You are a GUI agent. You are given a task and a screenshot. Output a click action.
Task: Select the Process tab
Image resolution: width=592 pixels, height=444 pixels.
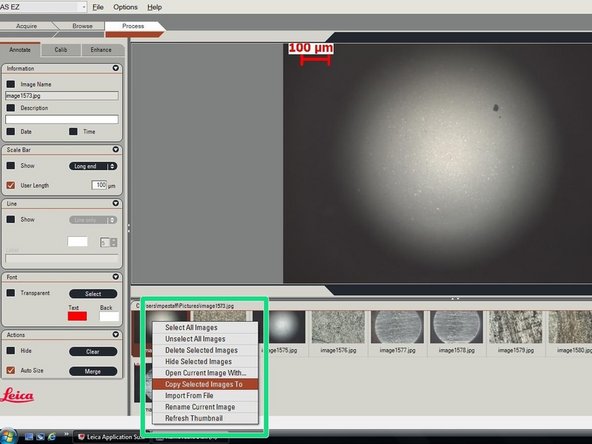click(x=133, y=26)
